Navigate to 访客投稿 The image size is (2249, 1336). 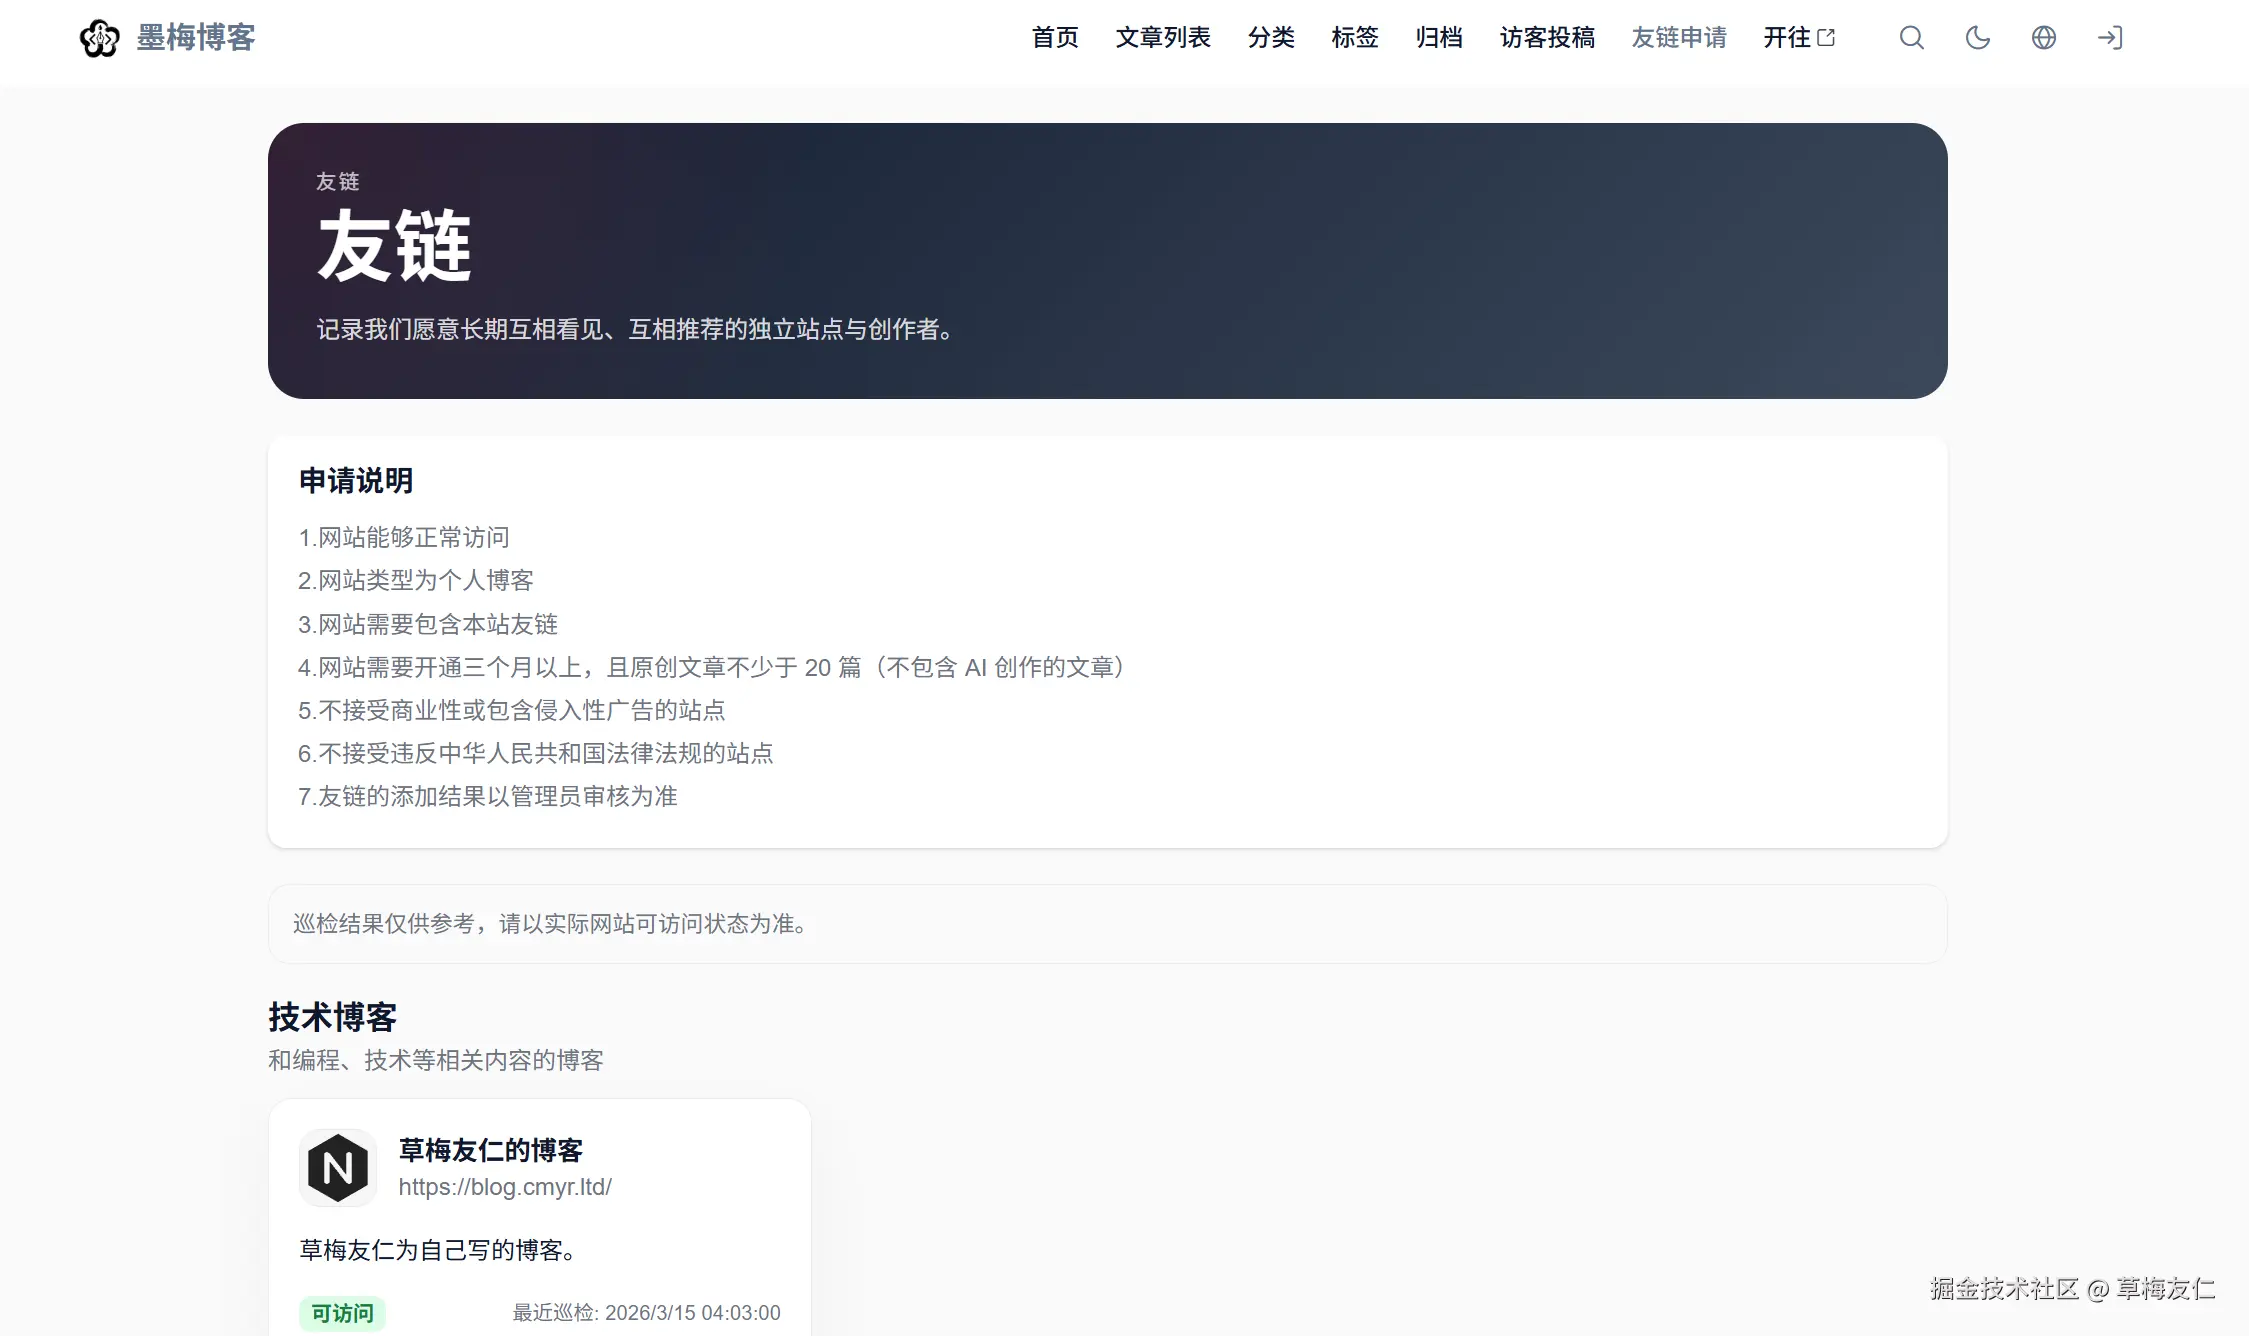click(1547, 38)
